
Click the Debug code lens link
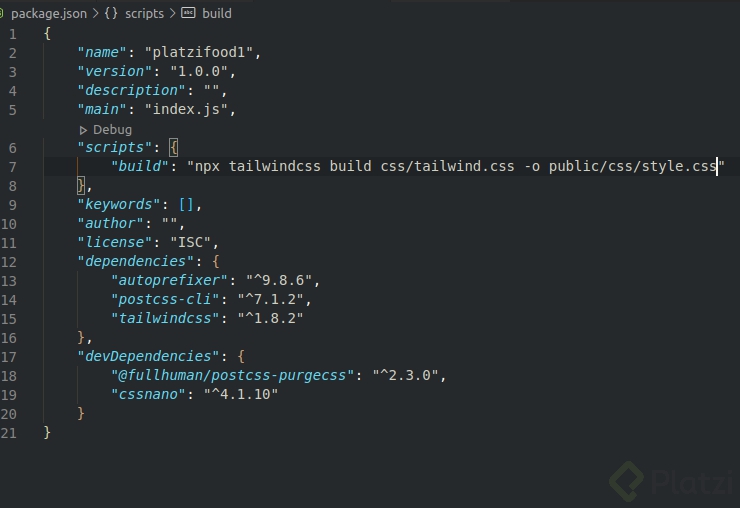click(112, 130)
